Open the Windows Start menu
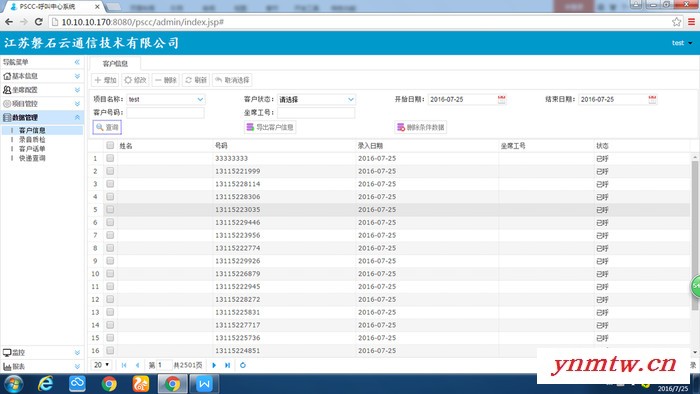The height and width of the screenshot is (394, 700). pos(13,384)
